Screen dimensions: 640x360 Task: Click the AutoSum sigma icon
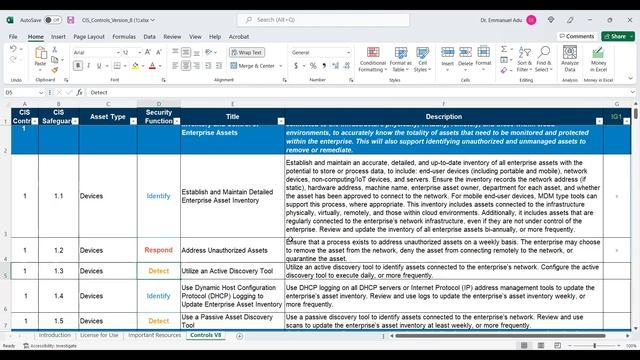pos(504,49)
